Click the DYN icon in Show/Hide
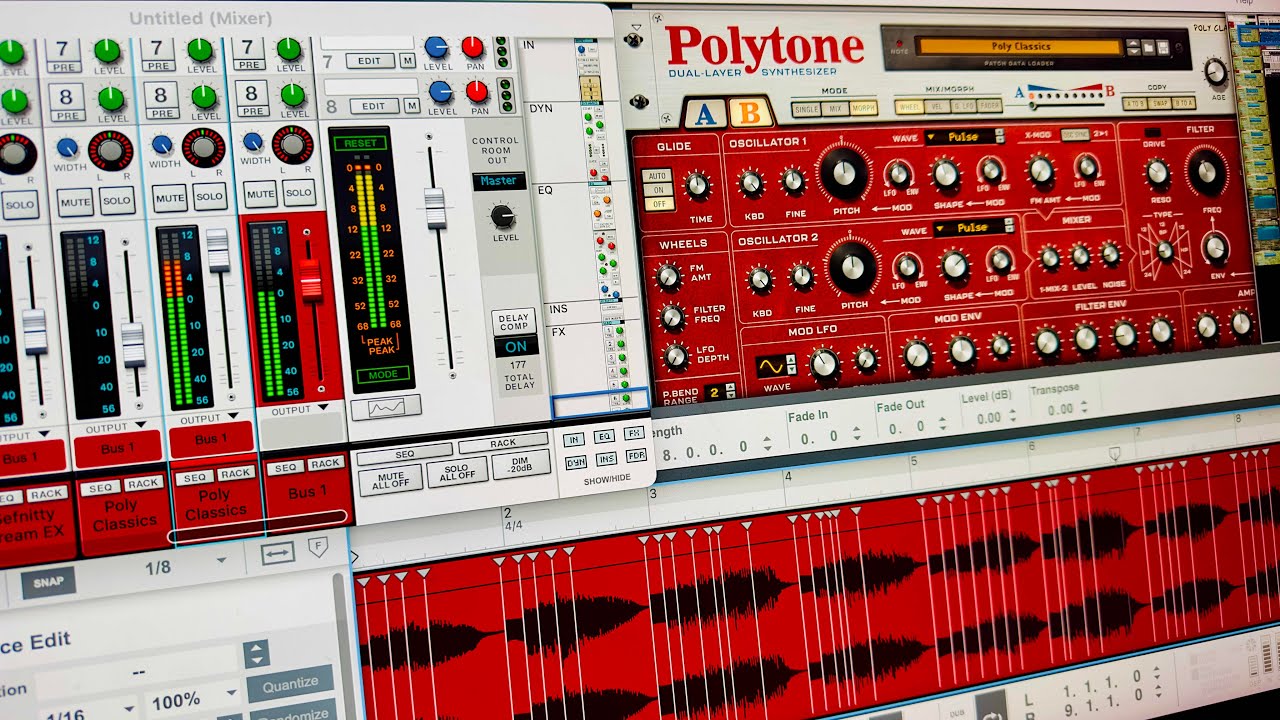 click(575, 463)
